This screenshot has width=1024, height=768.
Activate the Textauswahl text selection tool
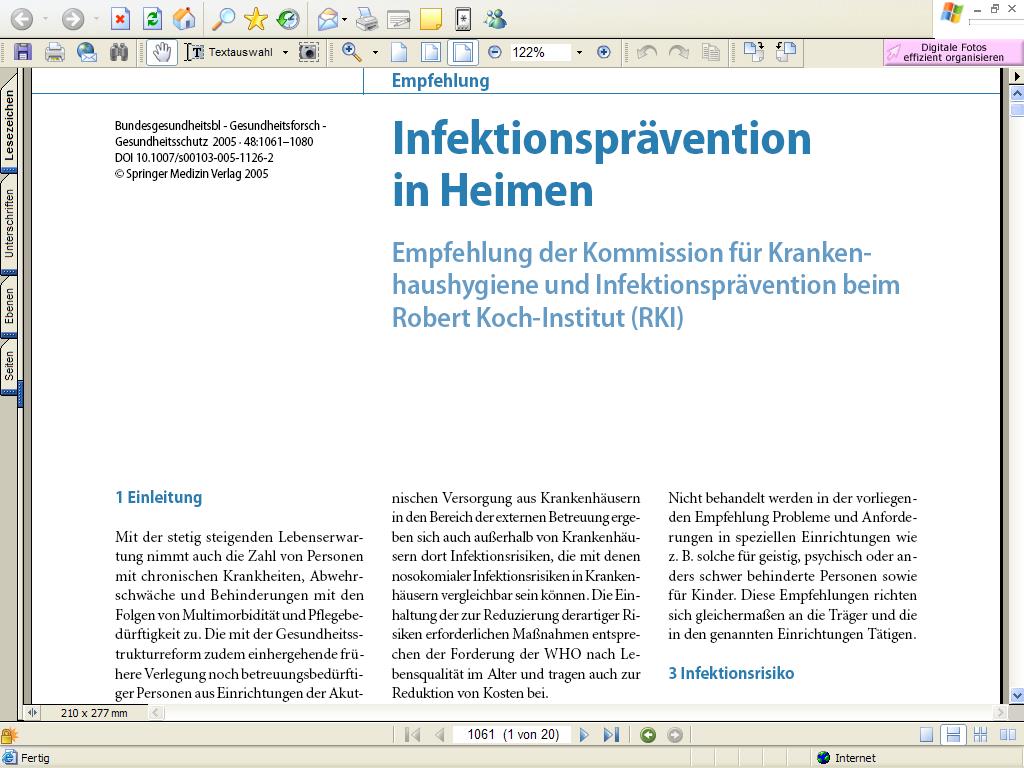pos(229,52)
